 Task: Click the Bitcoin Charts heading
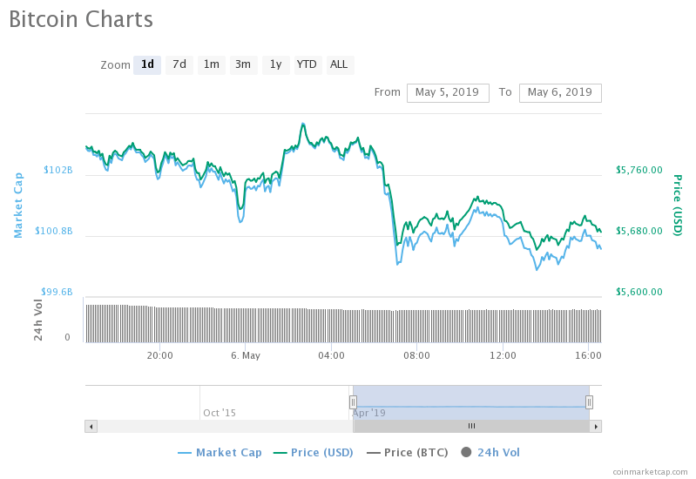click(x=81, y=20)
